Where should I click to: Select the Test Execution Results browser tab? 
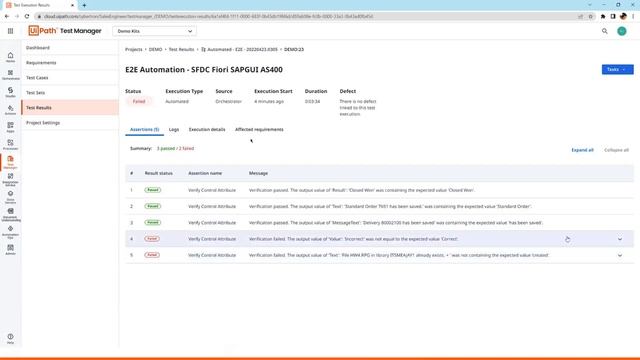pos(40,5)
